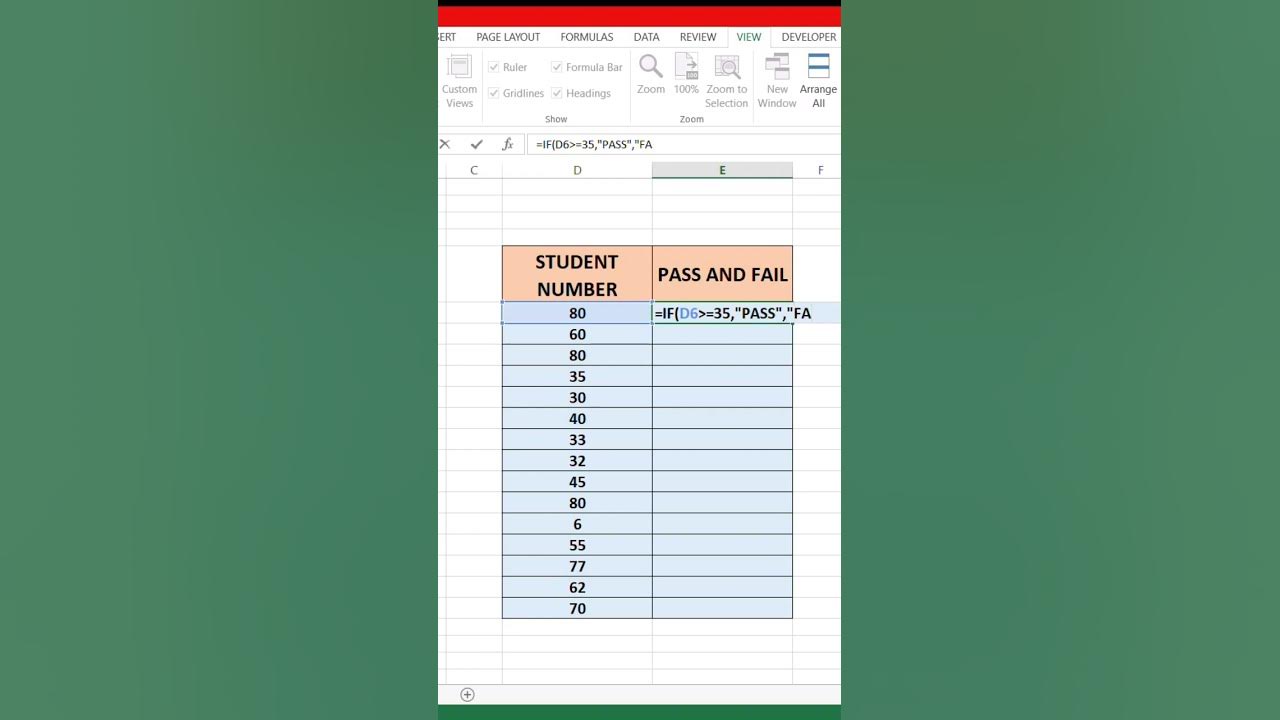Click Zoom to Selection

tap(726, 82)
